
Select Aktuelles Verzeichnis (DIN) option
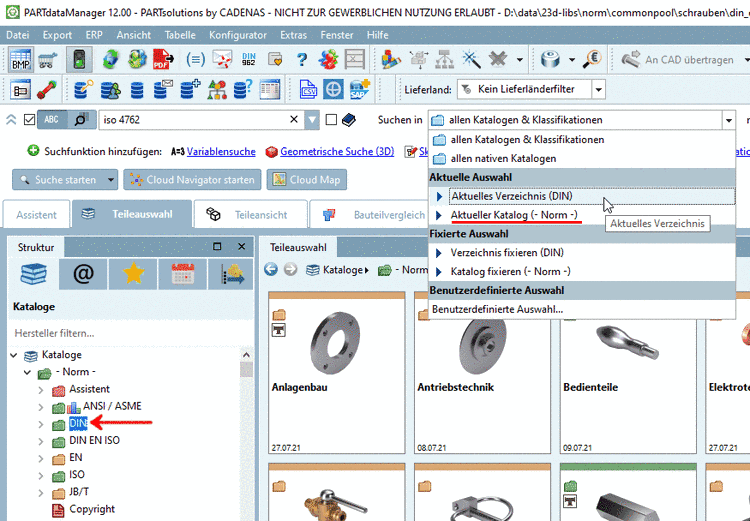(x=582, y=196)
